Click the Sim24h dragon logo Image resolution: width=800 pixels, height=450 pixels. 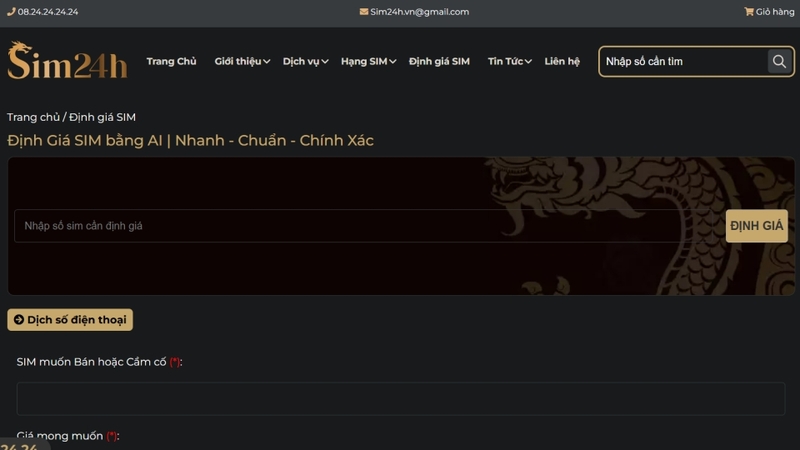coord(67,60)
